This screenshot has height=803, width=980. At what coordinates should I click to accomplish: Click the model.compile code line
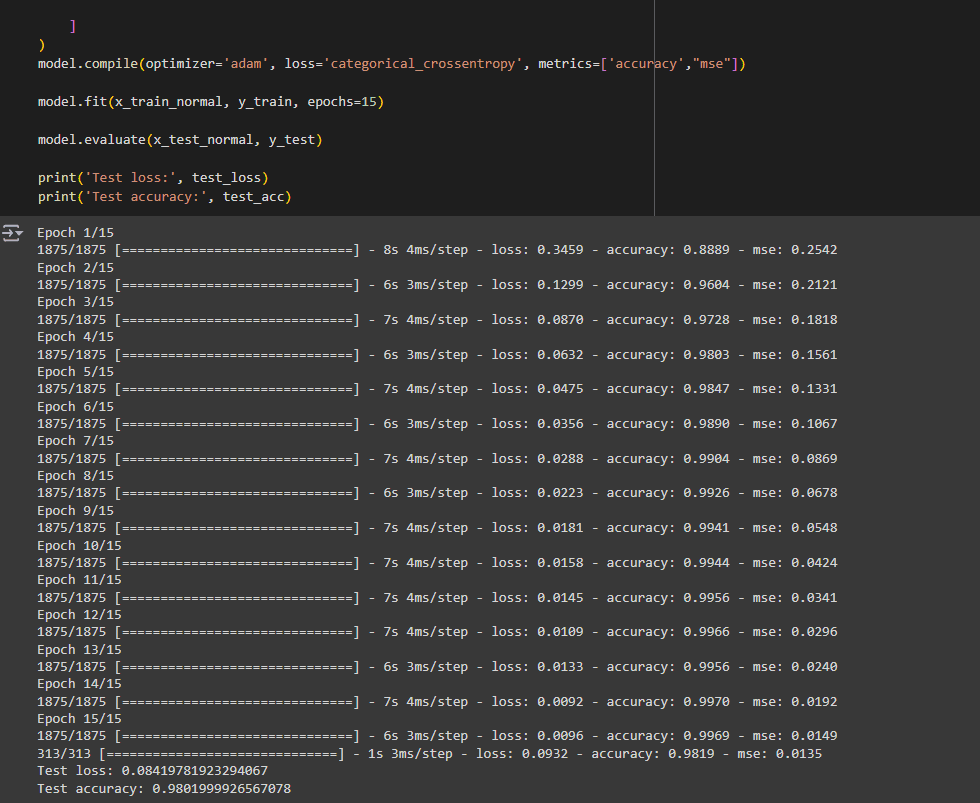[391, 64]
